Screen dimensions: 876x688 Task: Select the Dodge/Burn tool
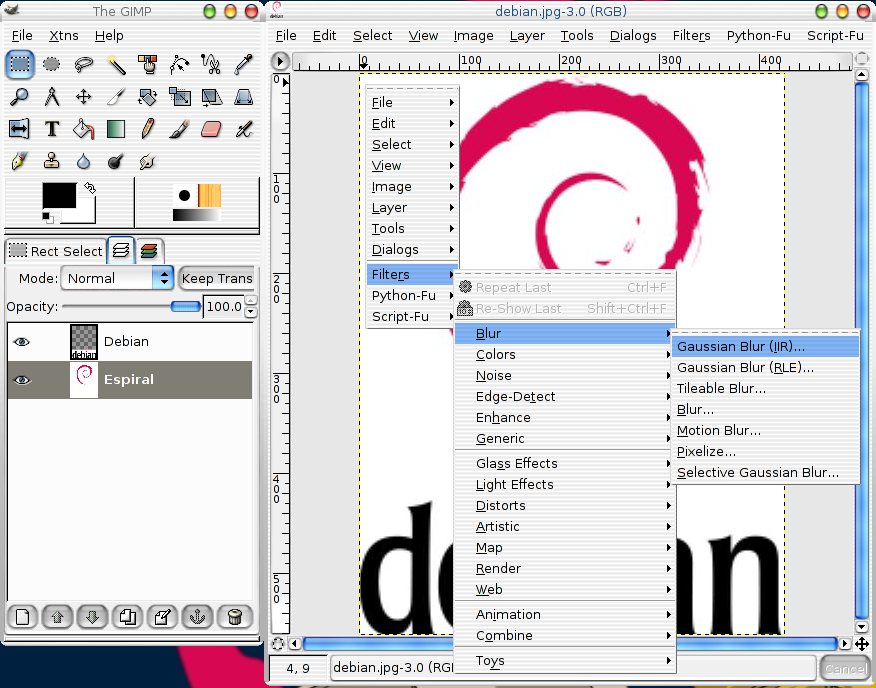pyautogui.click(x=116, y=162)
